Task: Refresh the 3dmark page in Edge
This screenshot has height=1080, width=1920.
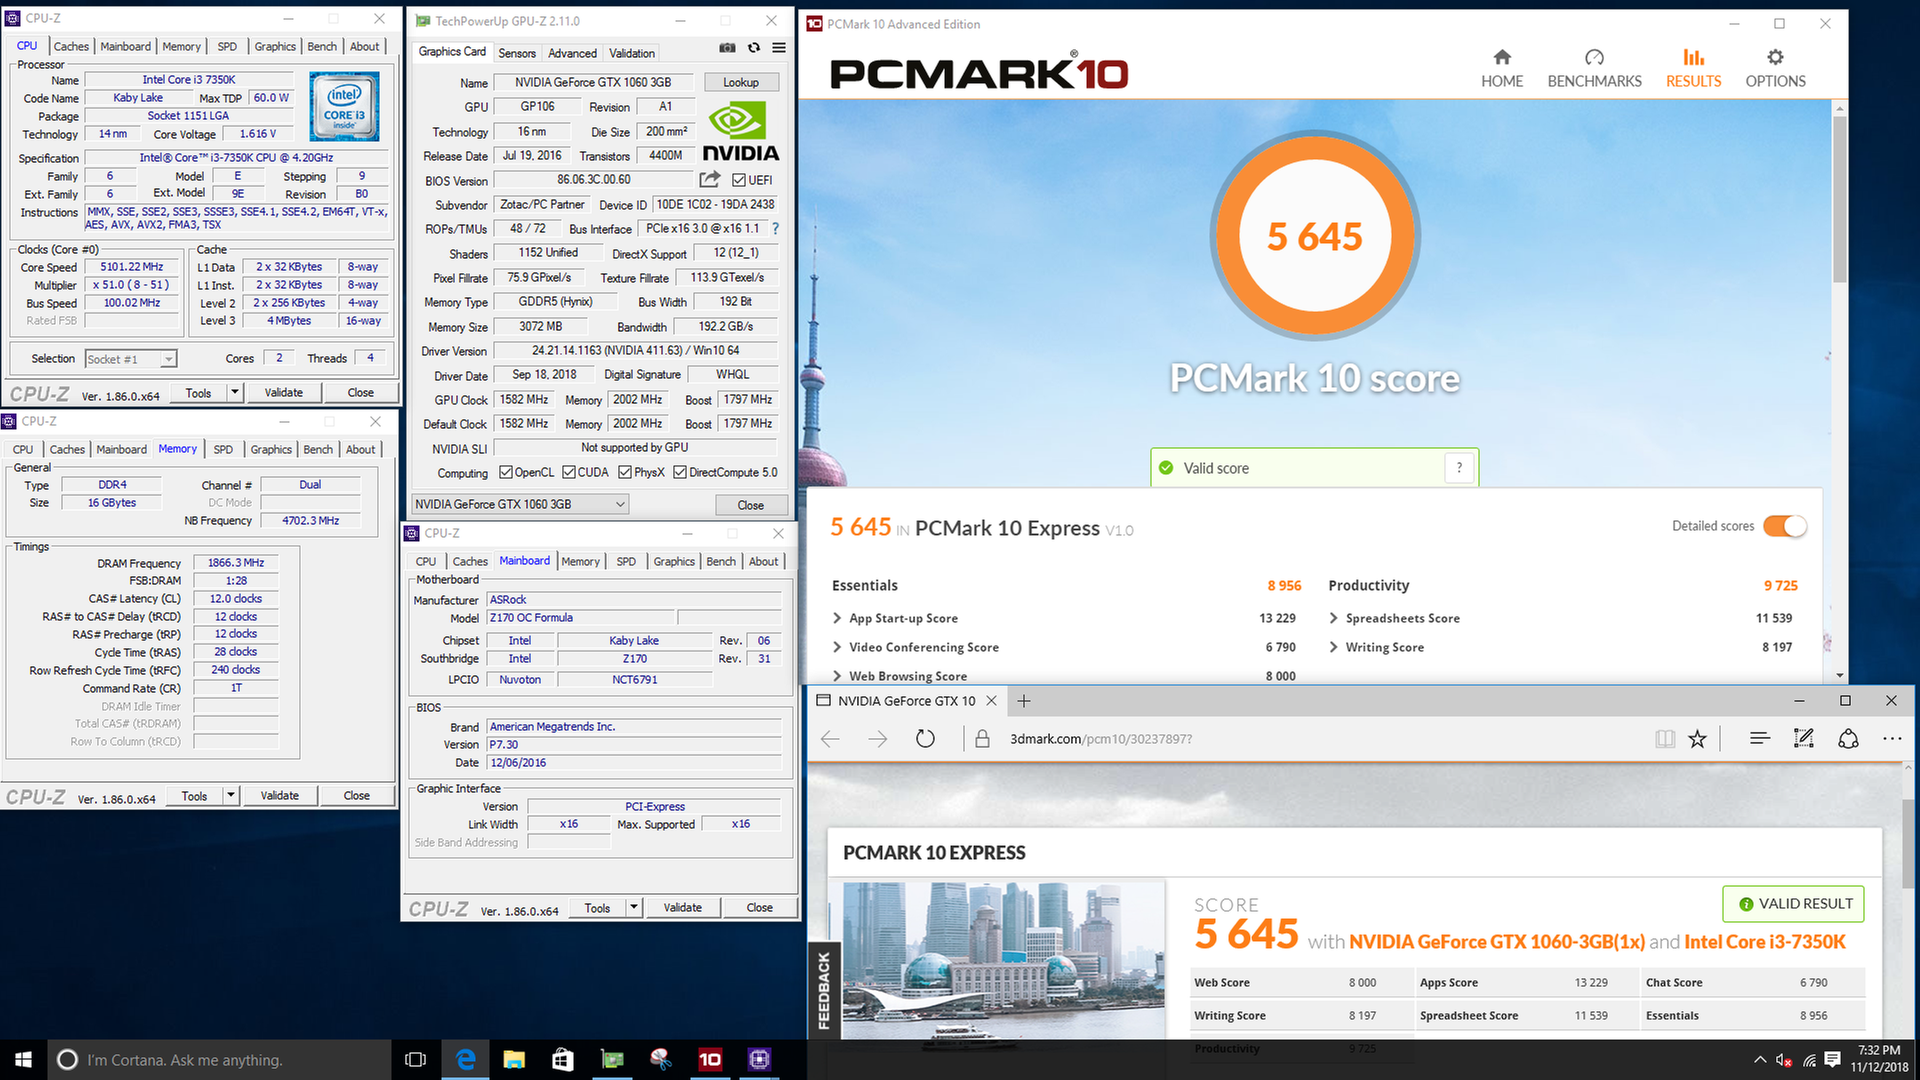Action: pyautogui.click(x=925, y=739)
